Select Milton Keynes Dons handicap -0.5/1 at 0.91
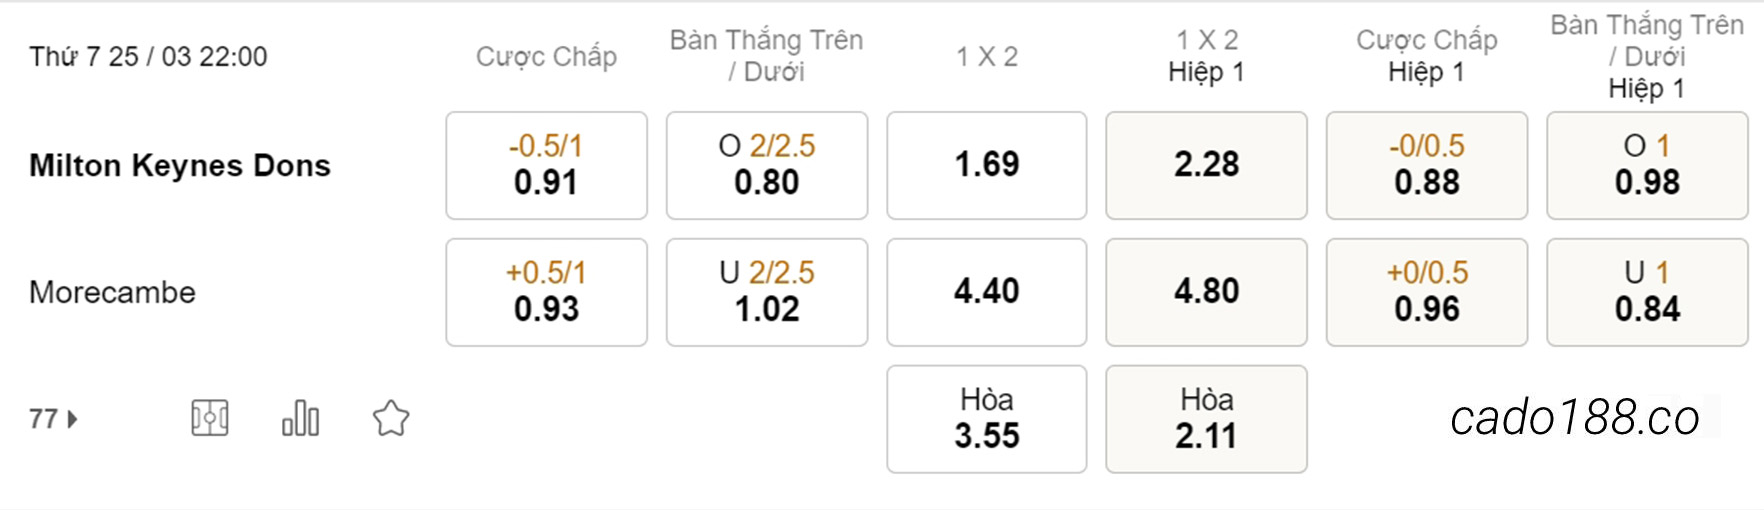The image size is (1764, 510). coord(546,165)
